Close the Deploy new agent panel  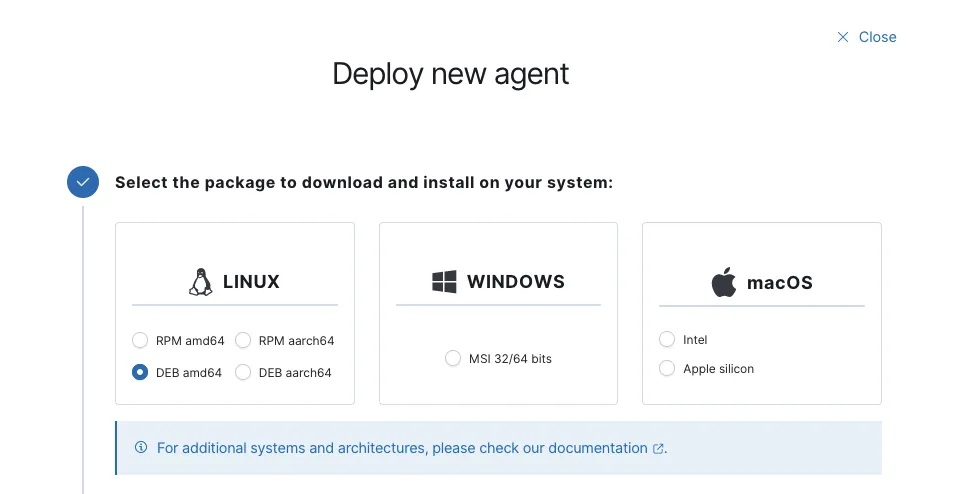coord(866,37)
